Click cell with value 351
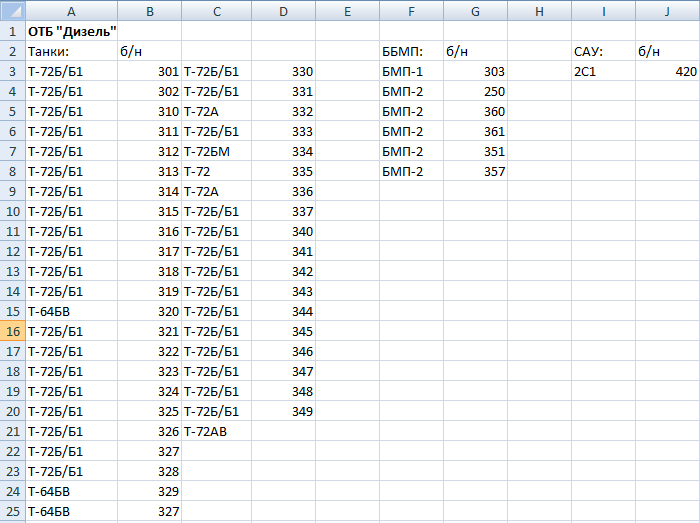The image size is (700, 523). [475, 151]
